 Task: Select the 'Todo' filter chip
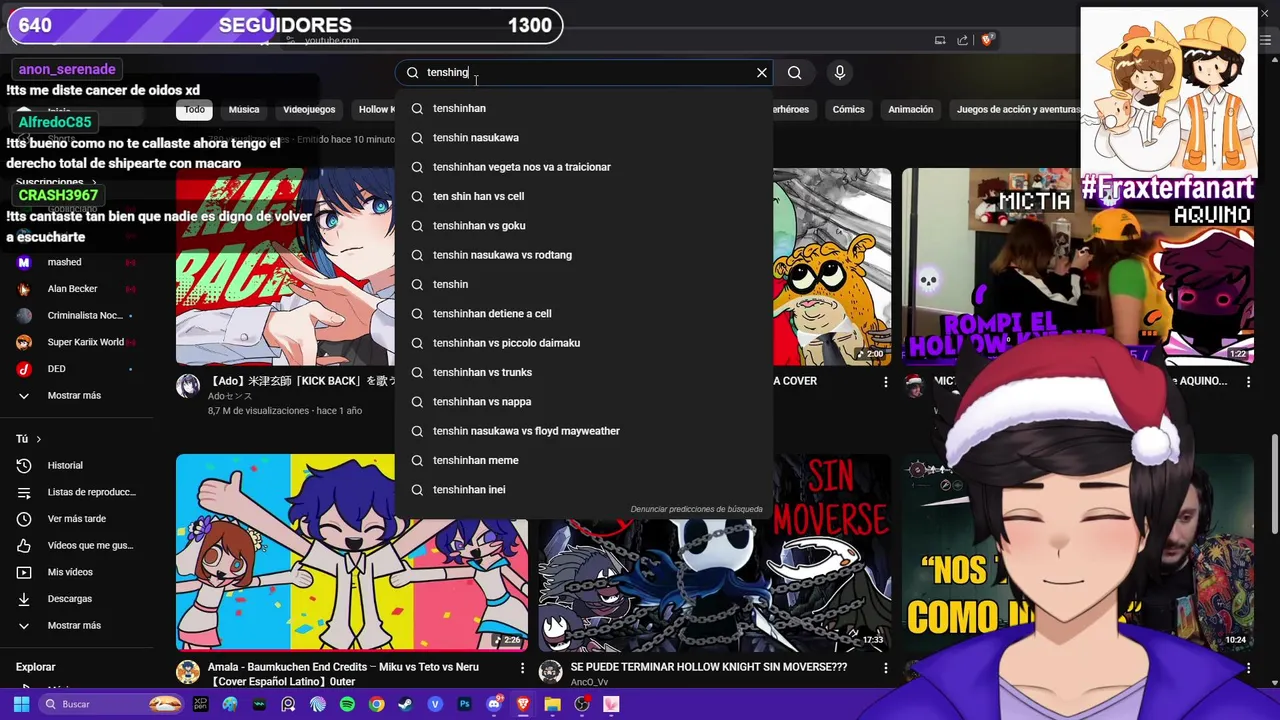[x=194, y=109]
